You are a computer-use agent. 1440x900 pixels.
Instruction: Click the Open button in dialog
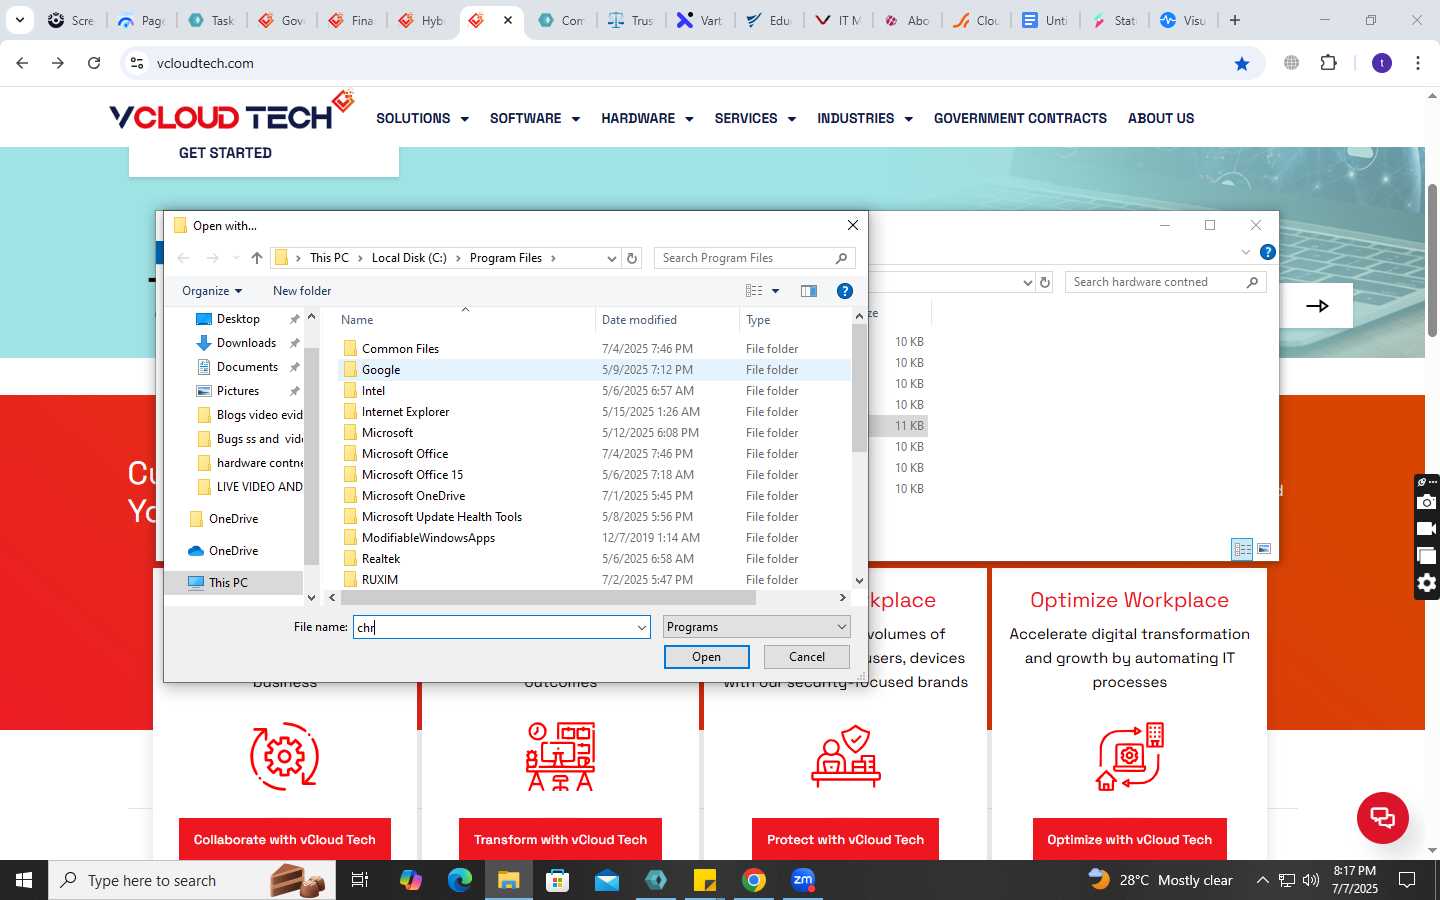[x=706, y=657]
